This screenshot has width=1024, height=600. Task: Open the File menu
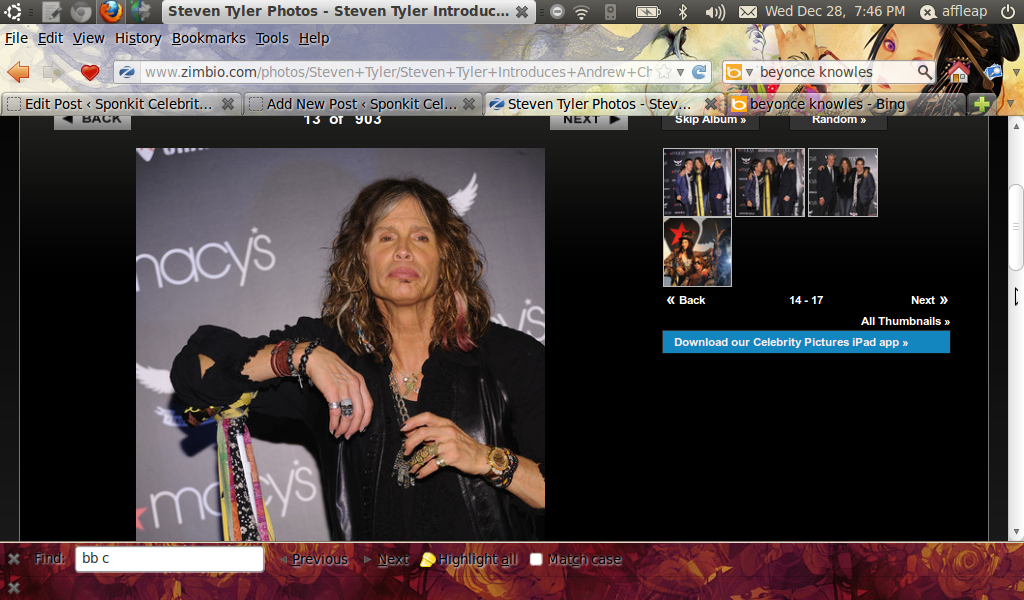coord(16,39)
